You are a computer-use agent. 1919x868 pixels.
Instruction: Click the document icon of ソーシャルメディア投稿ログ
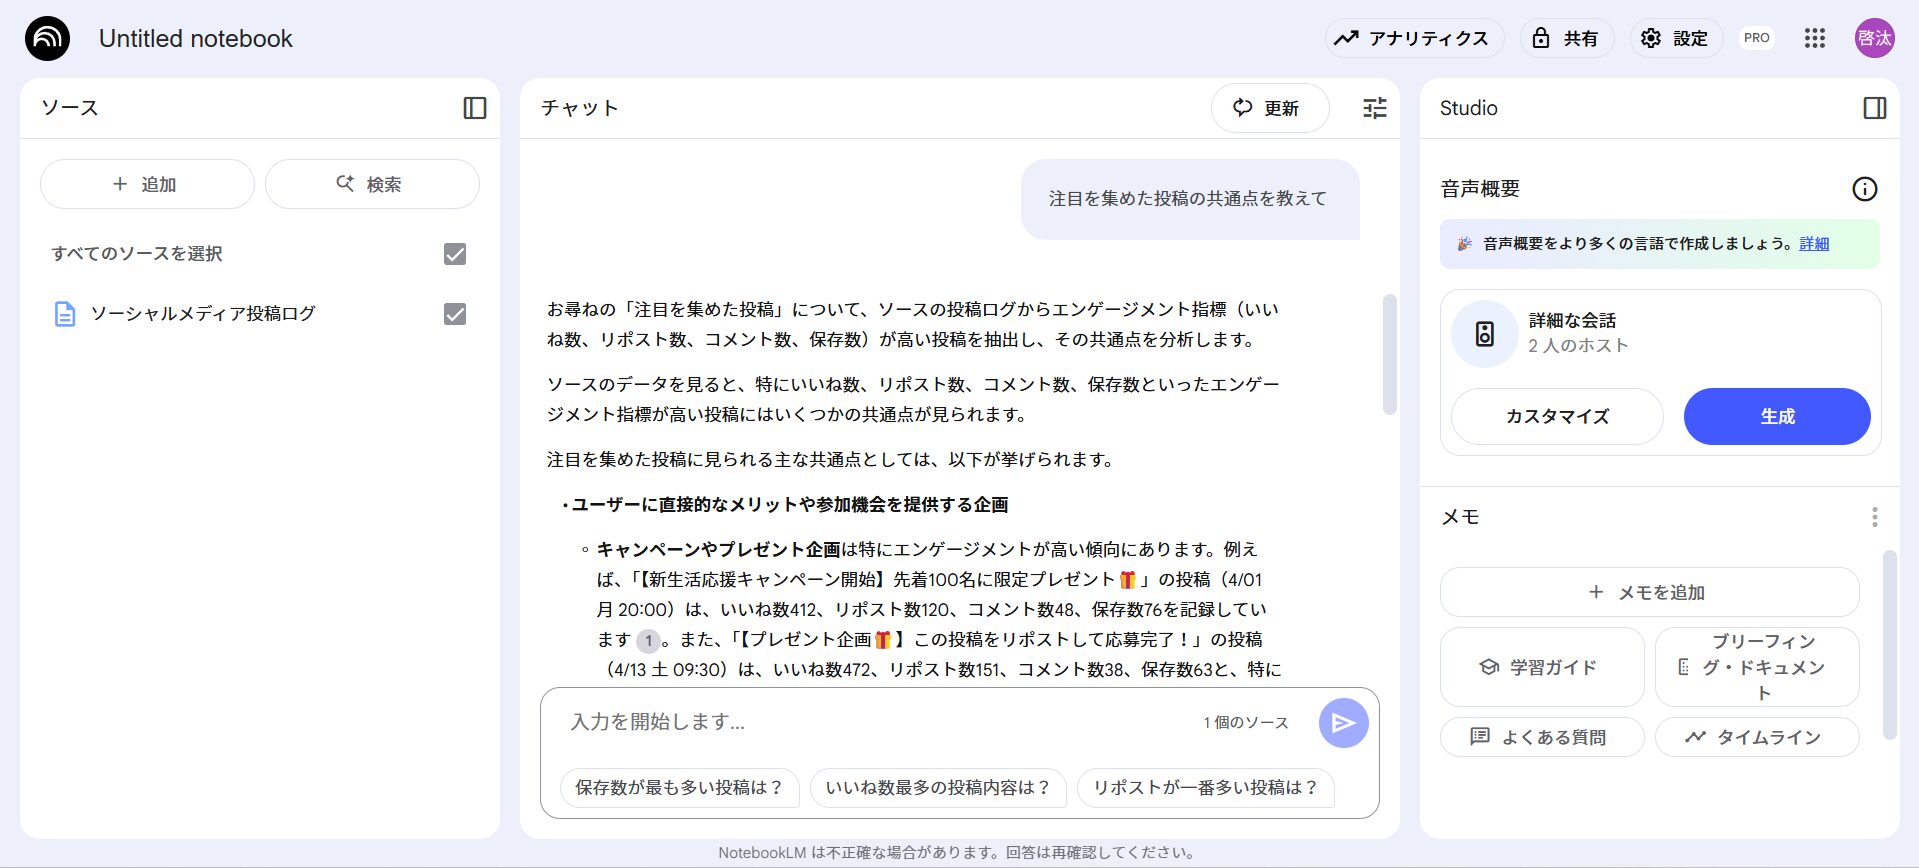point(65,314)
